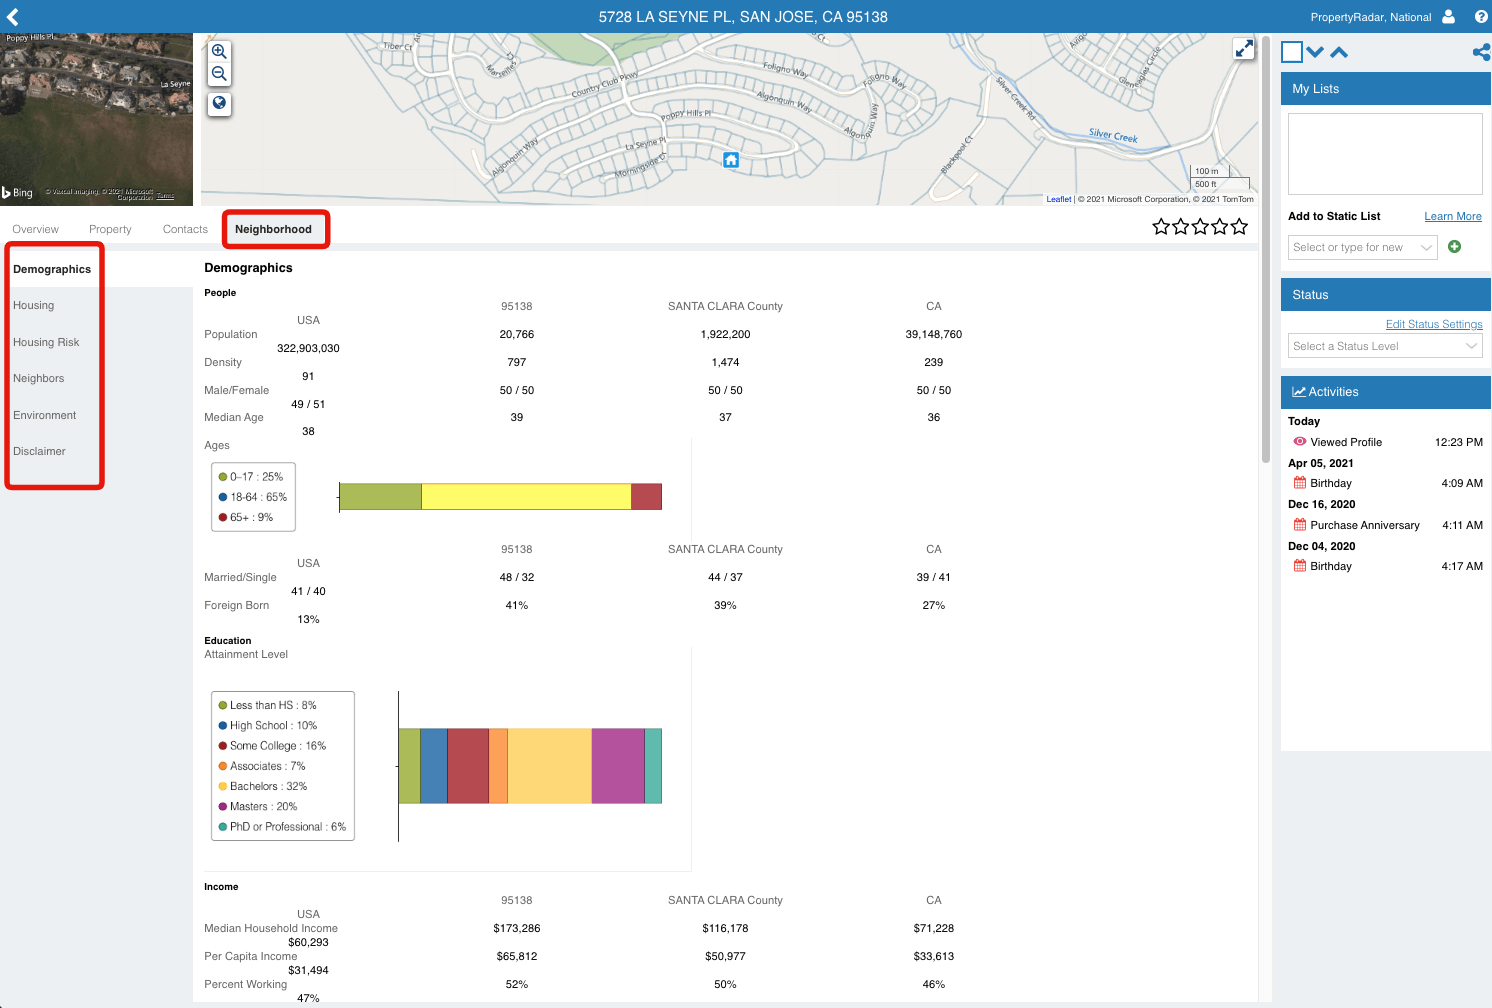Click the Learn More link
The image size is (1492, 1008).
click(x=1453, y=216)
